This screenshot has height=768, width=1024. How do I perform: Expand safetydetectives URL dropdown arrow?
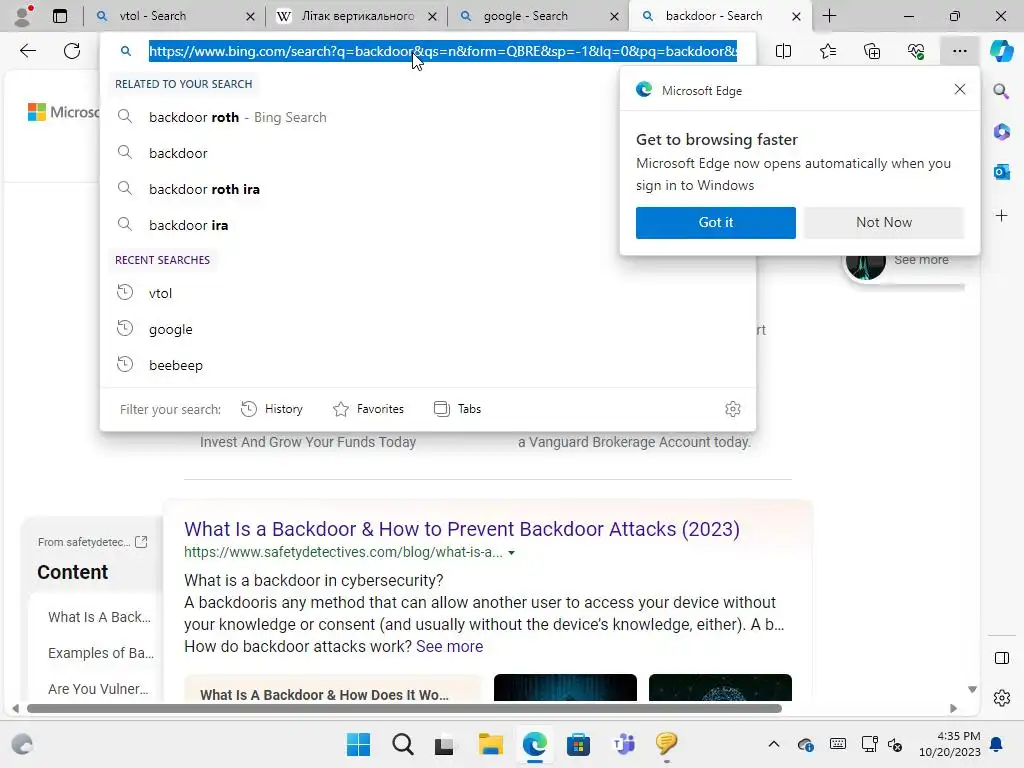click(x=511, y=552)
